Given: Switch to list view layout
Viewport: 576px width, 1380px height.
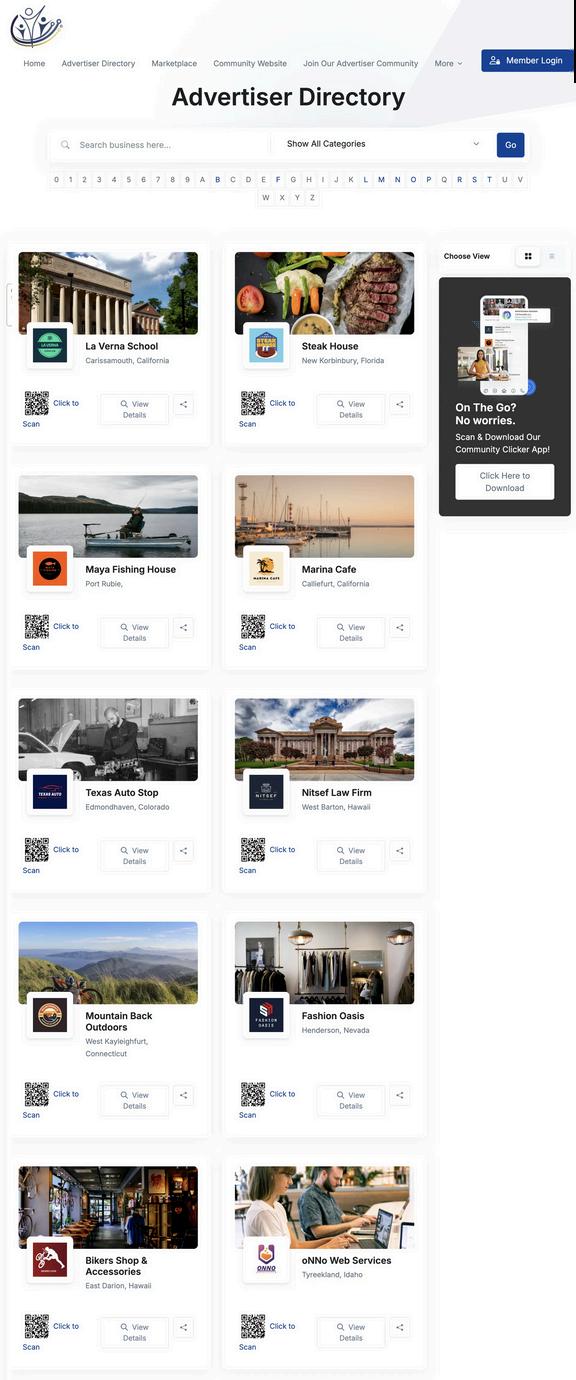Looking at the screenshot, I should (x=551, y=256).
